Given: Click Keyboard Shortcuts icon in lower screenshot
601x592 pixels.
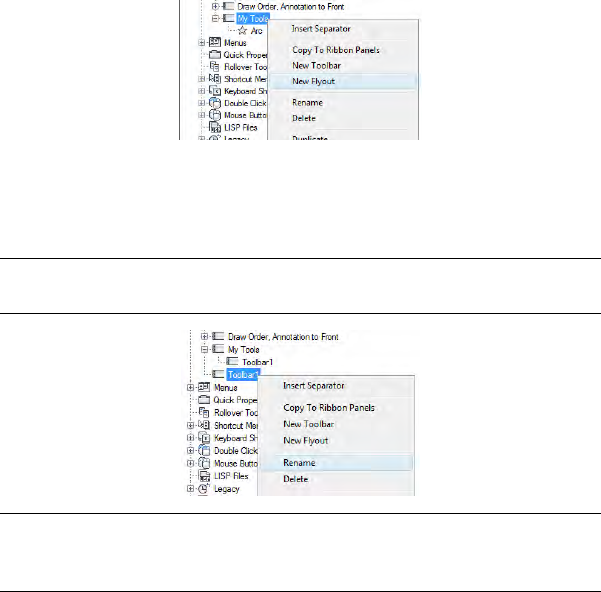Looking at the screenshot, I should pos(204,438).
